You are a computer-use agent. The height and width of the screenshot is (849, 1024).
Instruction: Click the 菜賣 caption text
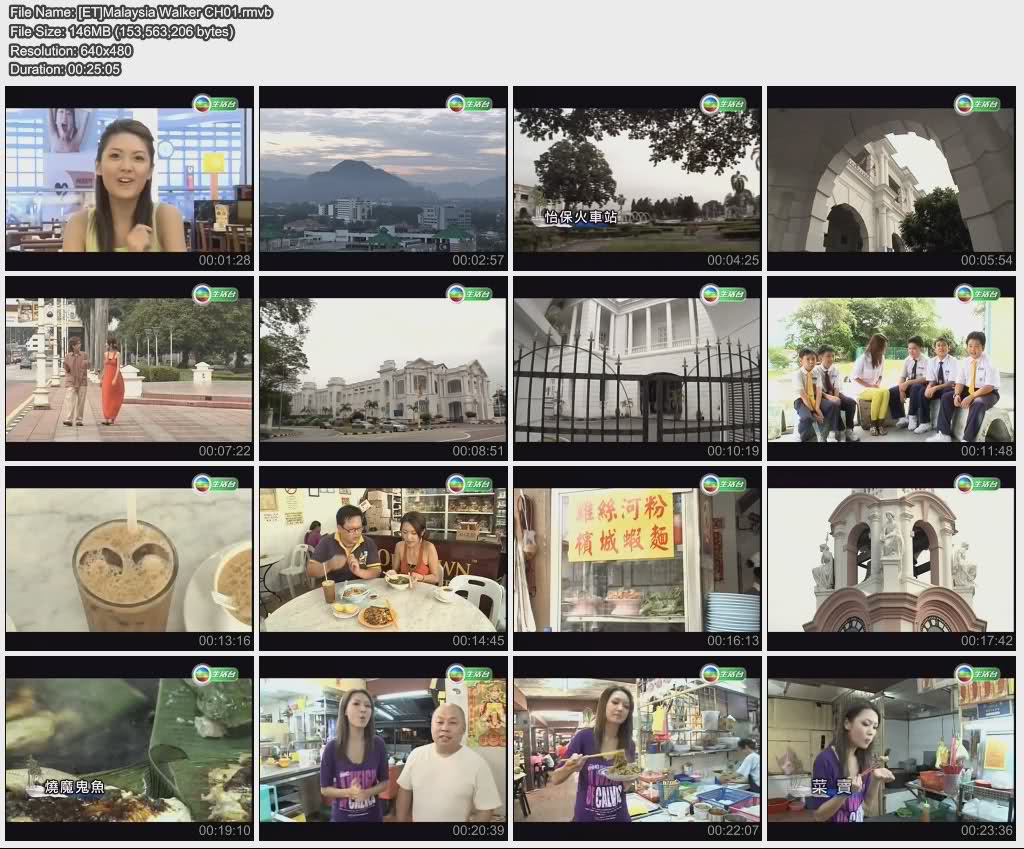831,787
